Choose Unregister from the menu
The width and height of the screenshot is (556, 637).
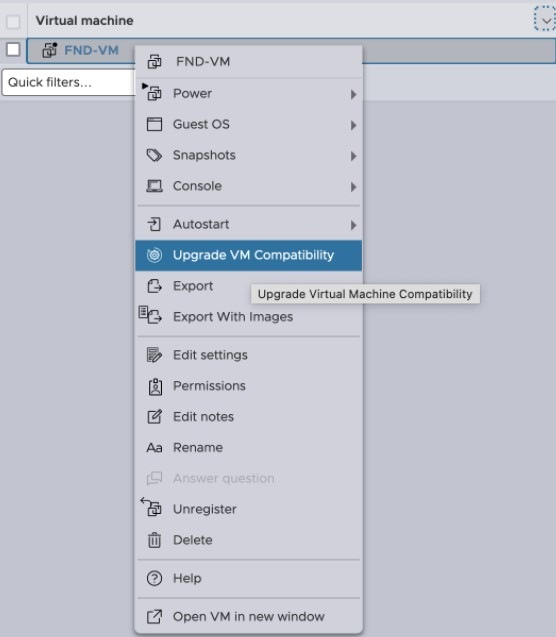pyautogui.click(x=249, y=509)
